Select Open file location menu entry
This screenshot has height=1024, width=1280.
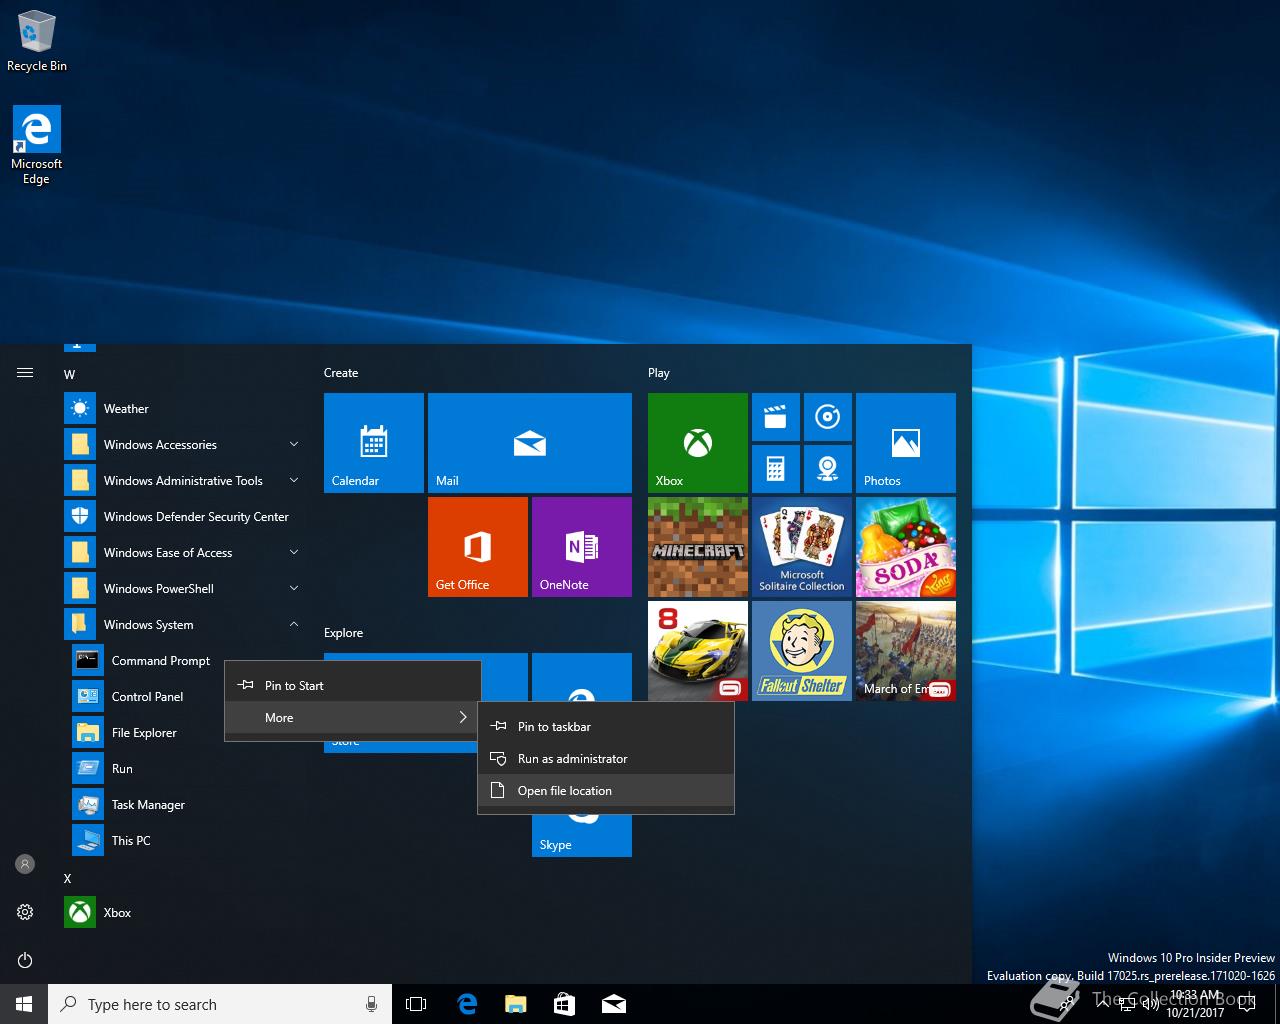tap(565, 791)
